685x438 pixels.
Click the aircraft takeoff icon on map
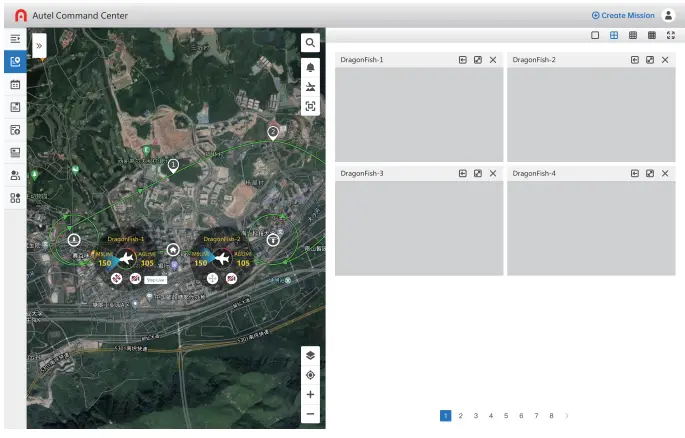pos(310,86)
